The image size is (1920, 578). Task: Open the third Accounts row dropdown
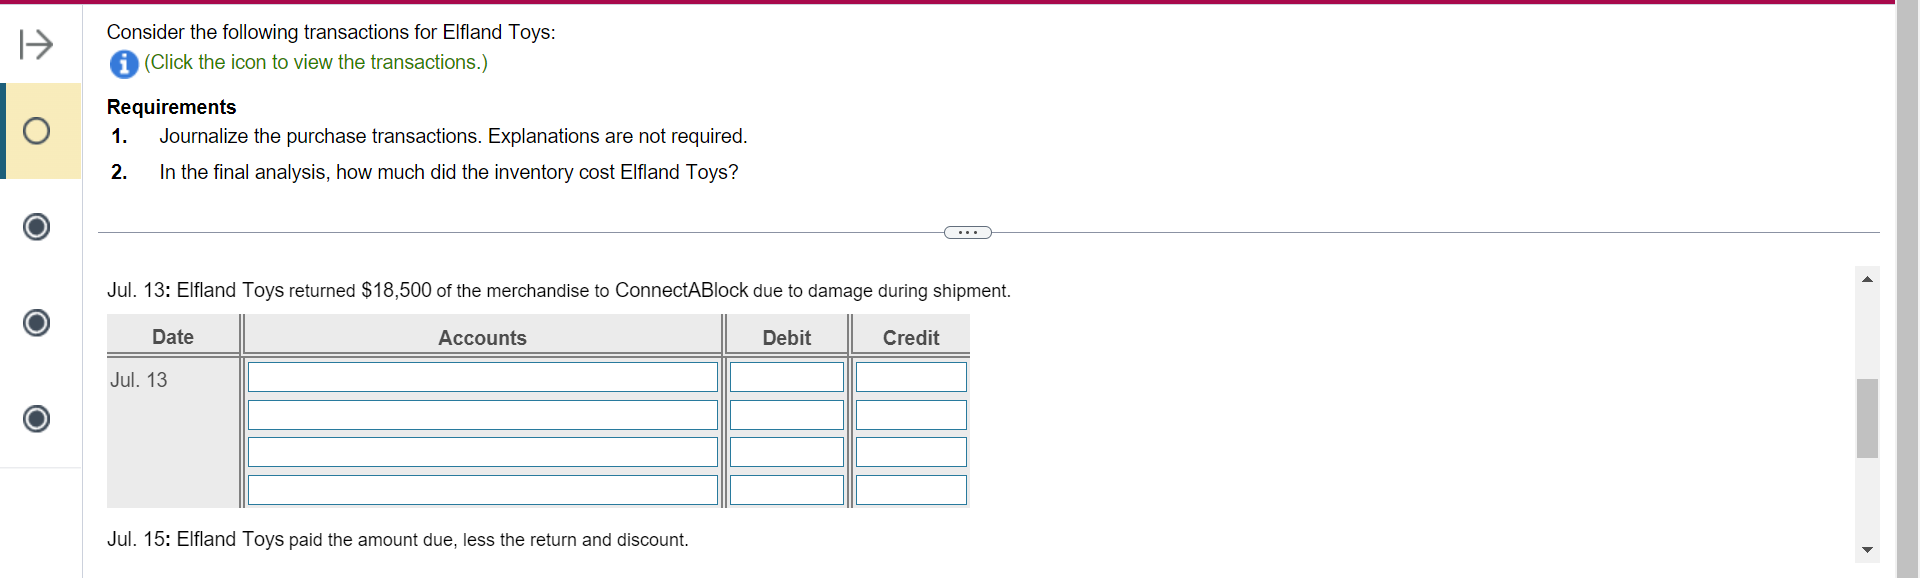click(x=483, y=452)
